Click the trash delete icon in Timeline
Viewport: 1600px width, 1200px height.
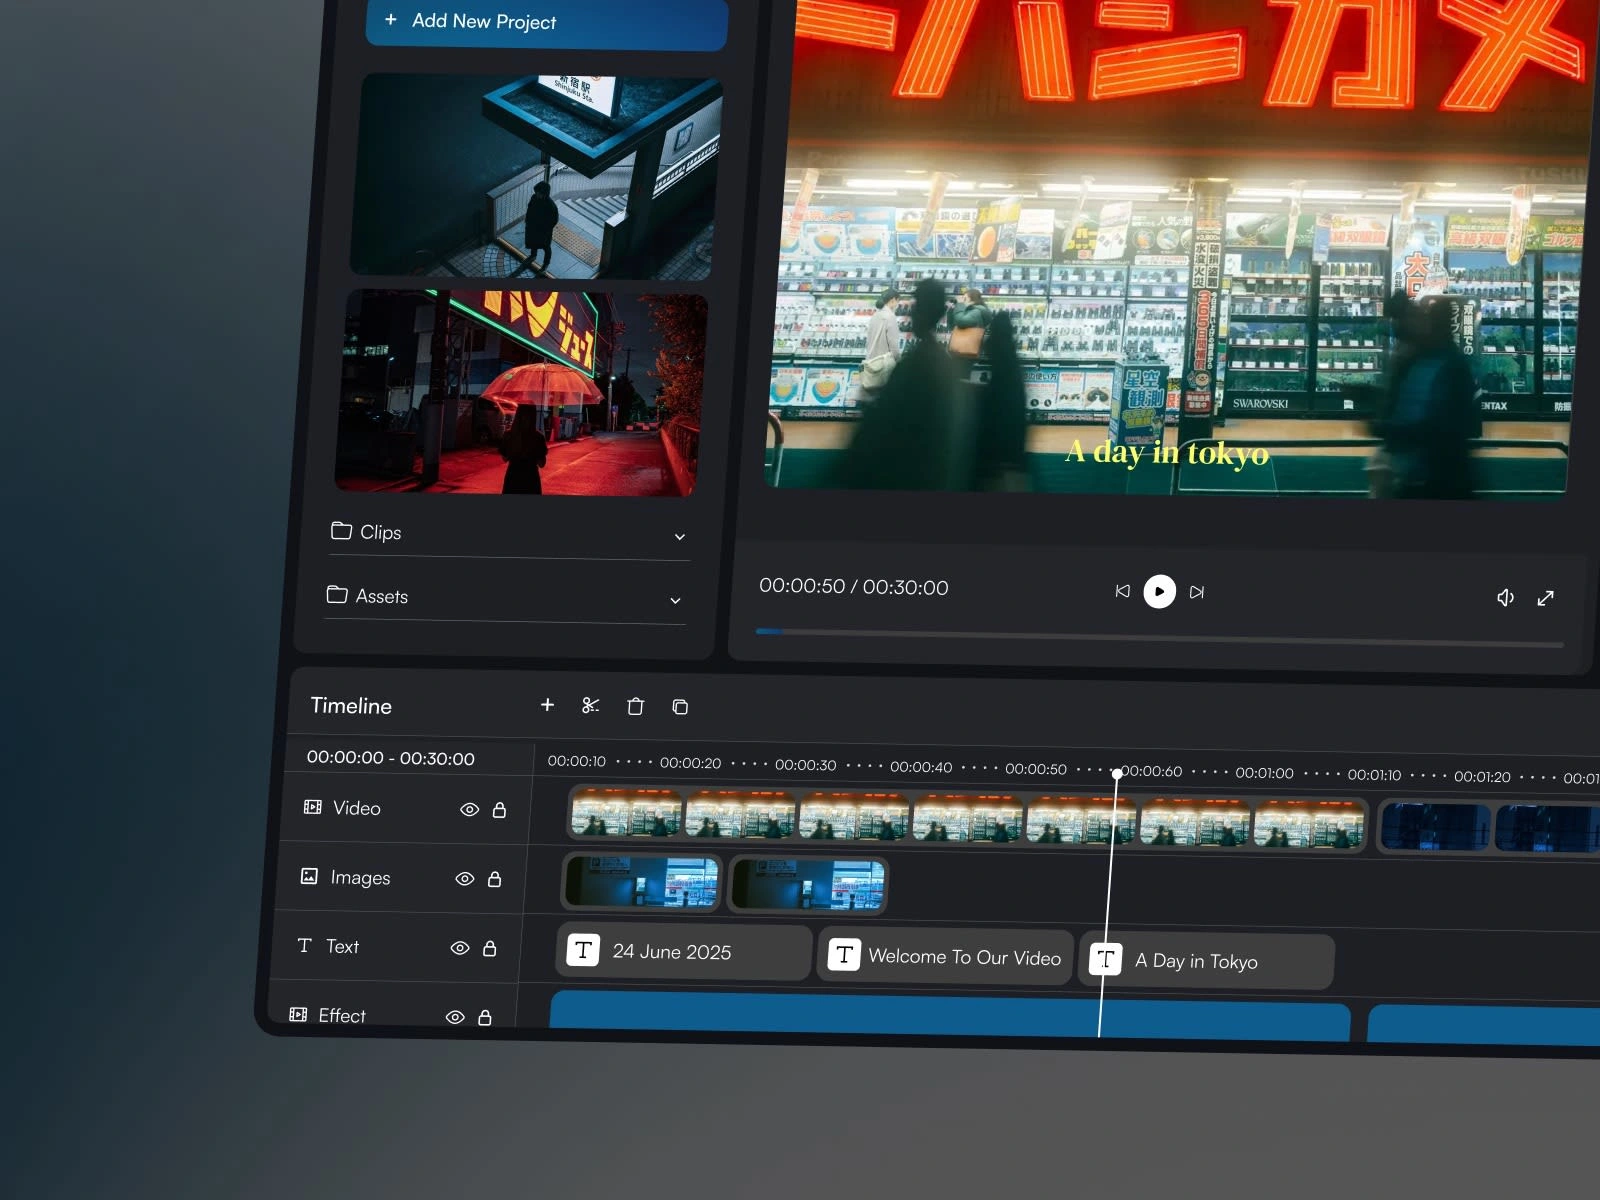(635, 707)
